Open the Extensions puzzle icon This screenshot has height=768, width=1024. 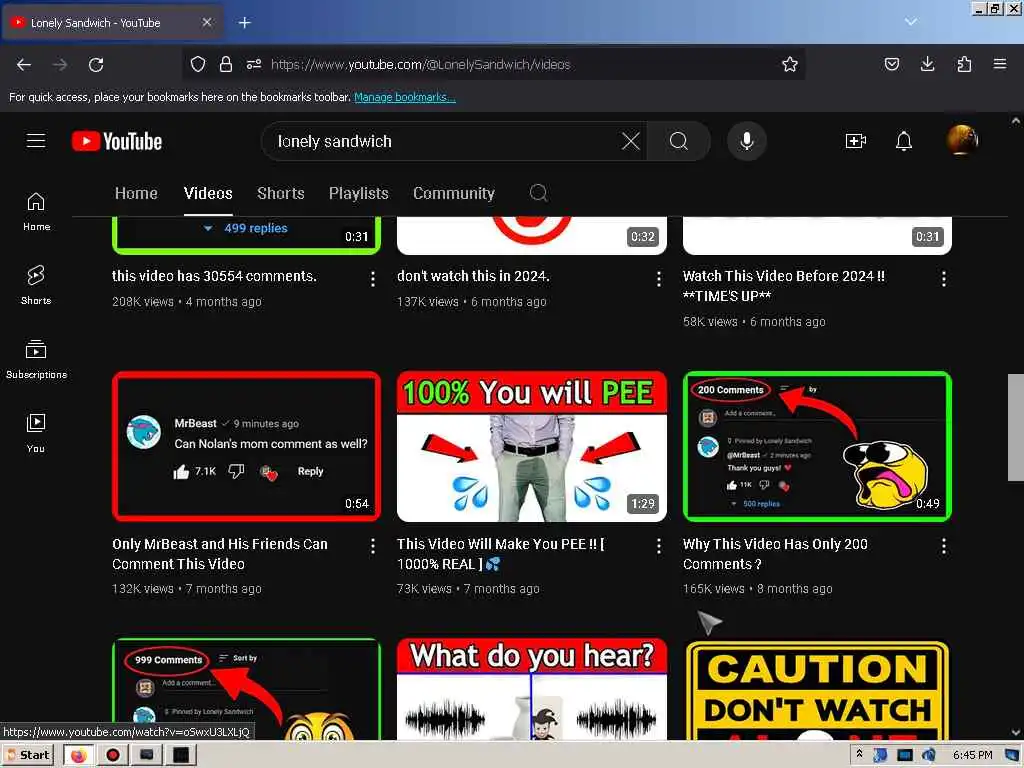pyautogui.click(x=964, y=64)
